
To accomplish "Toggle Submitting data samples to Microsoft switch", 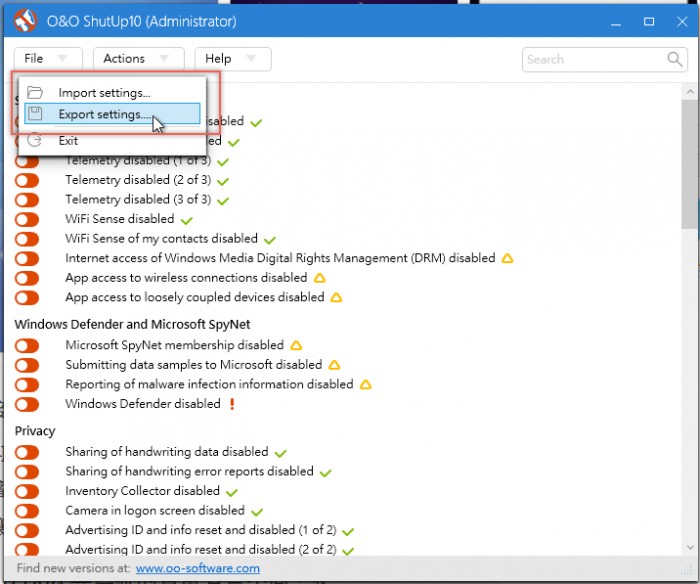I will tap(27, 365).
